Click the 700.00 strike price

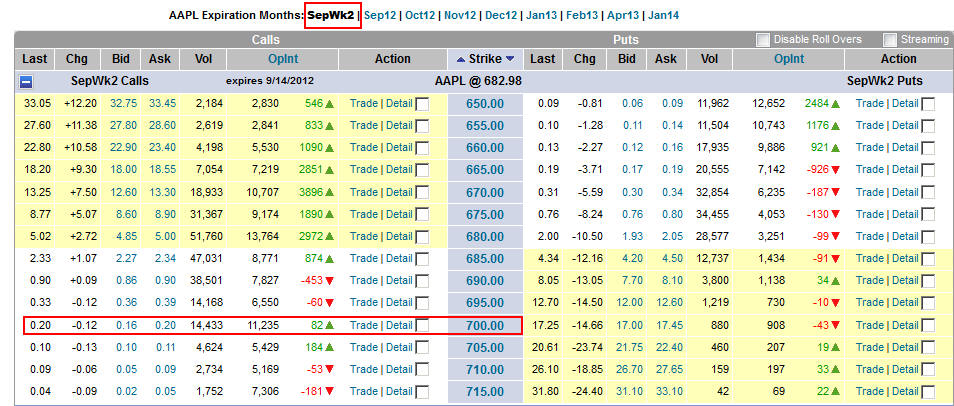pyautogui.click(x=485, y=326)
